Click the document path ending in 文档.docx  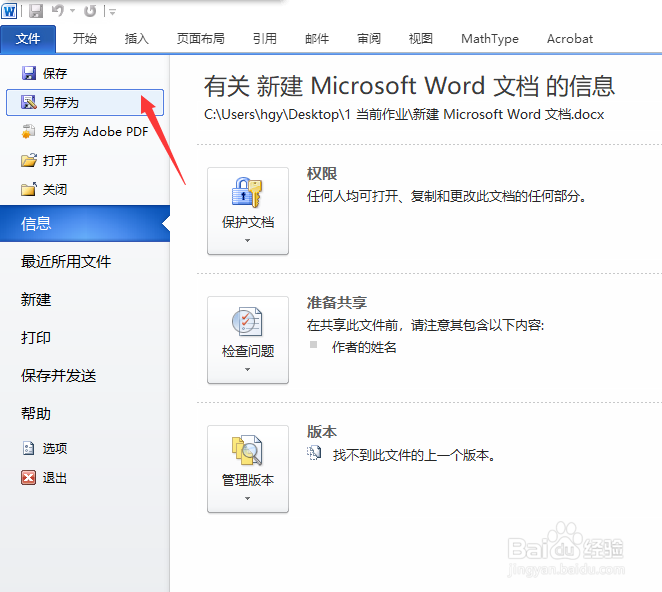click(404, 114)
